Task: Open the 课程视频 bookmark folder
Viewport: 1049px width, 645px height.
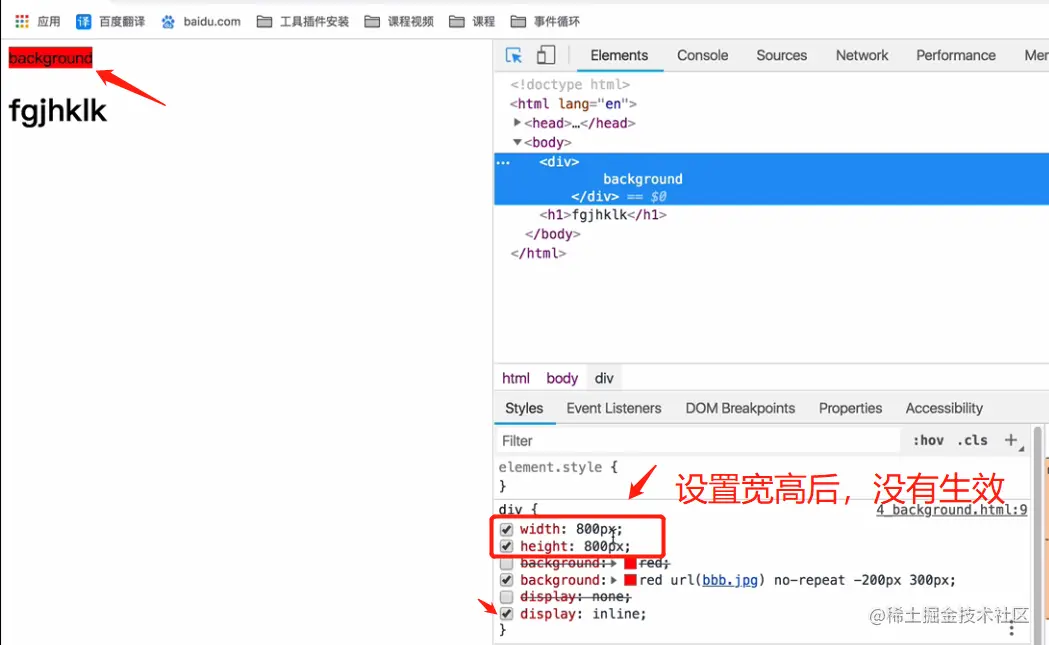Action: pyautogui.click(x=399, y=21)
